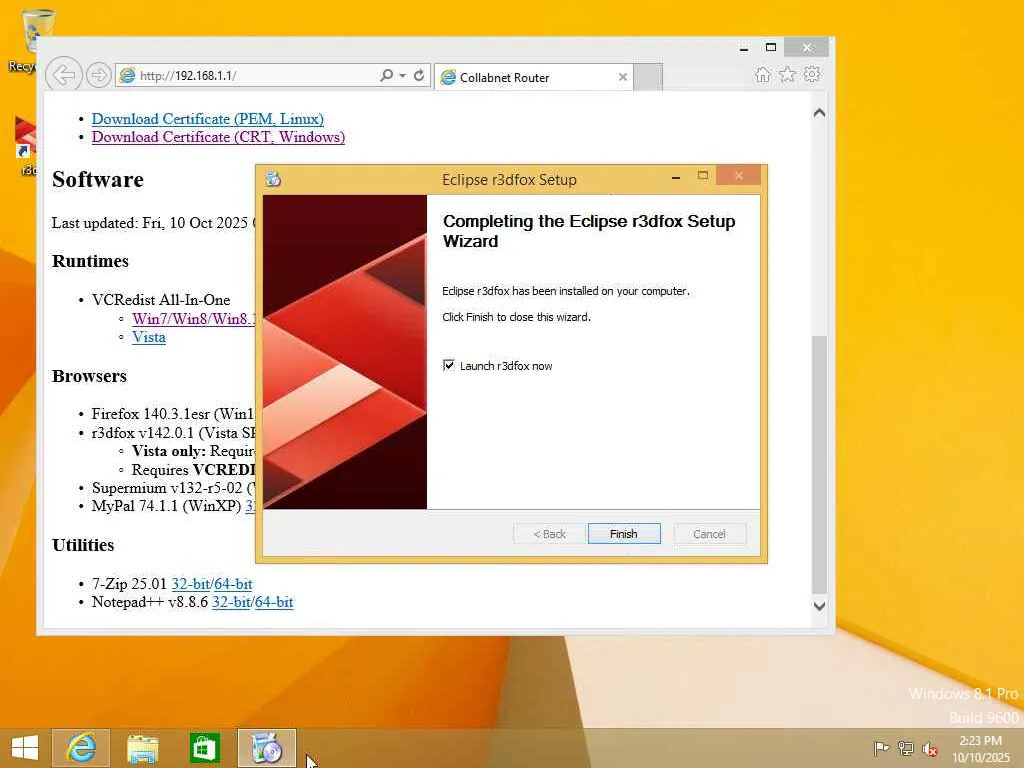Open File Explorer from the taskbar
The width and height of the screenshot is (1024, 768).
coord(142,748)
